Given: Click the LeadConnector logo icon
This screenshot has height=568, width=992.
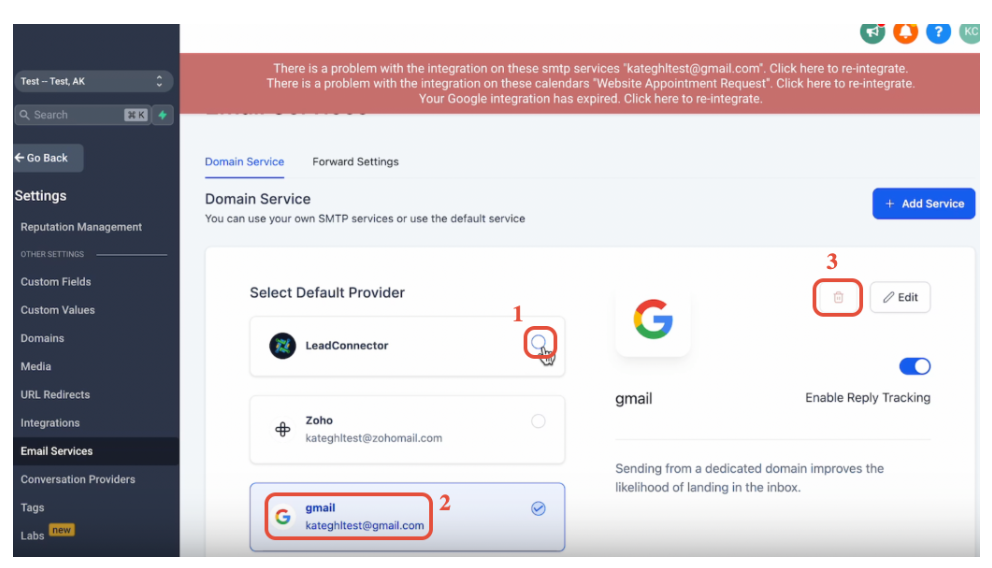Looking at the screenshot, I should pos(282,345).
